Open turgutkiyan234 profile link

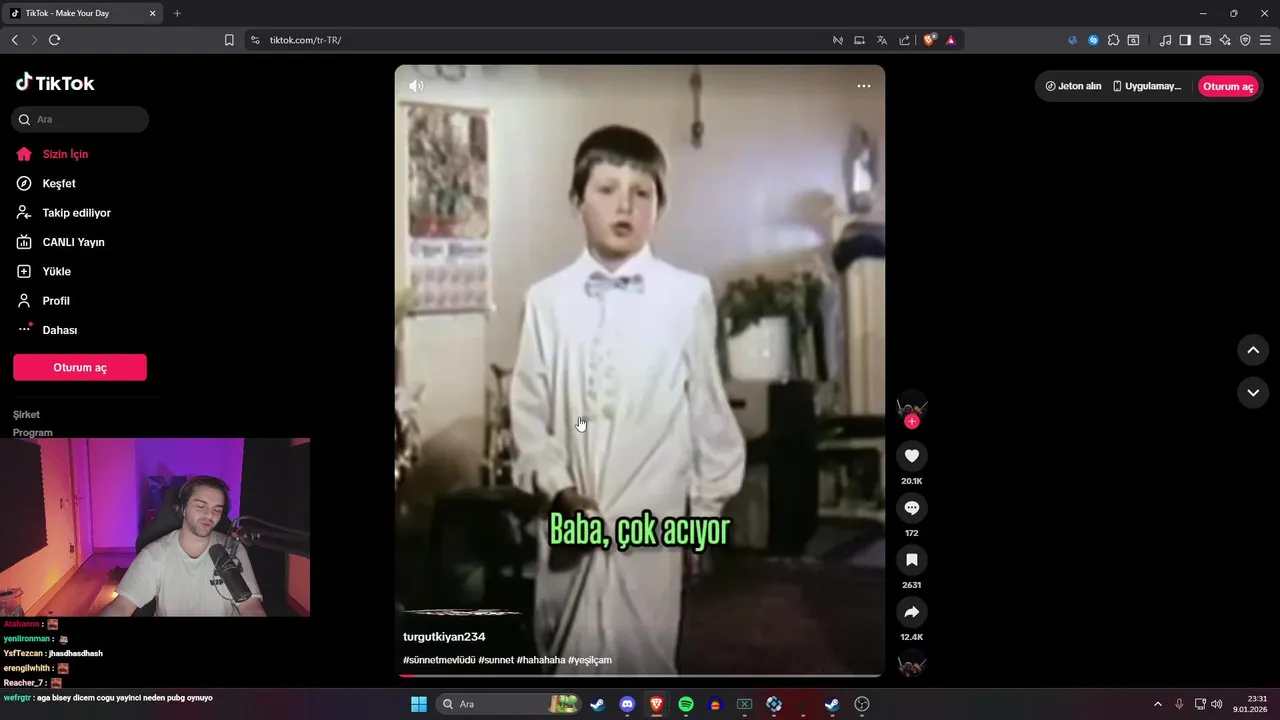click(444, 637)
